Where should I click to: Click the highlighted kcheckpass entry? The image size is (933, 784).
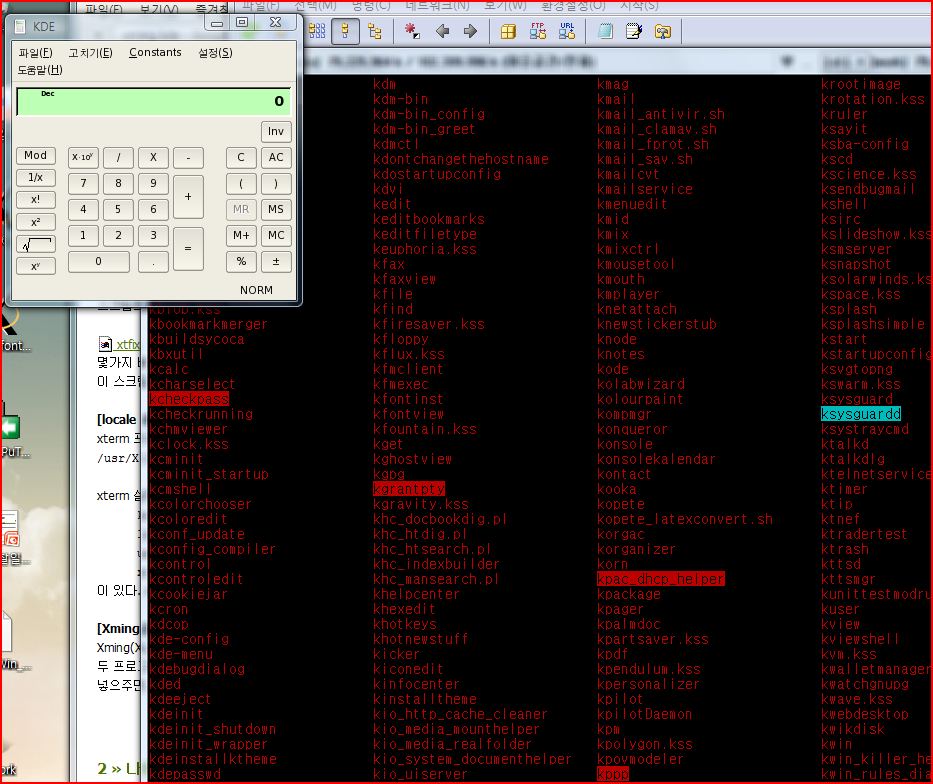pos(189,399)
